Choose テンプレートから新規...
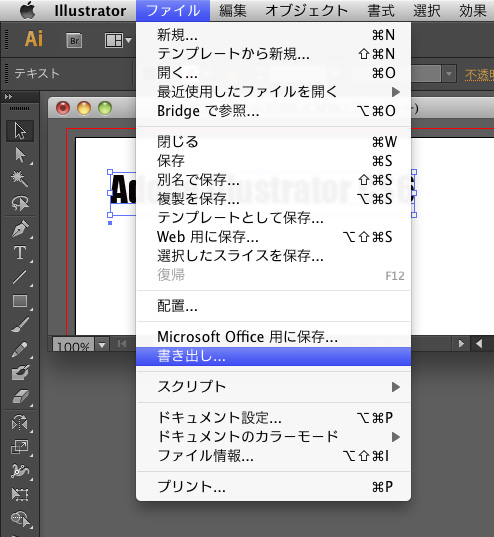This screenshot has height=537, width=494. tap(273, 54)
